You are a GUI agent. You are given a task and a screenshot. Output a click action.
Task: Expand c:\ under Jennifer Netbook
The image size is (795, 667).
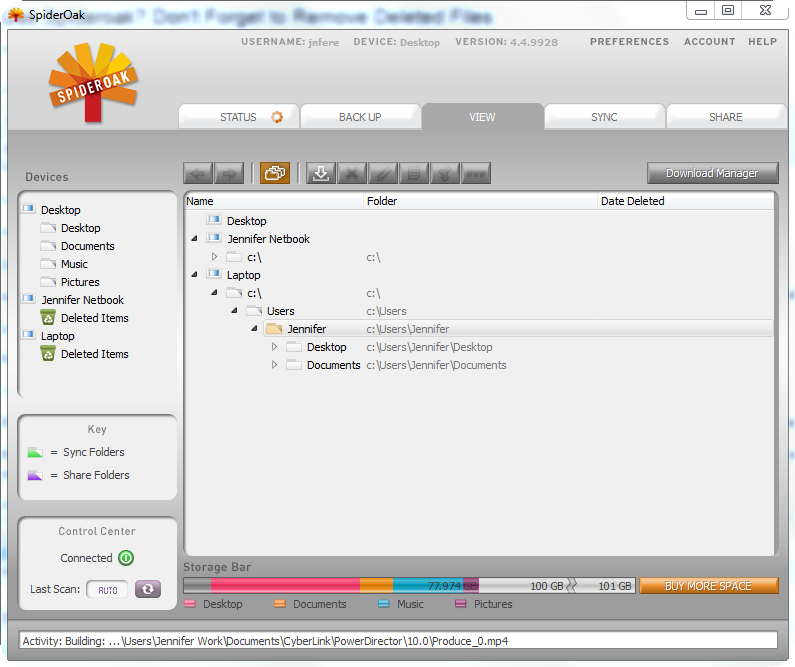215,257
